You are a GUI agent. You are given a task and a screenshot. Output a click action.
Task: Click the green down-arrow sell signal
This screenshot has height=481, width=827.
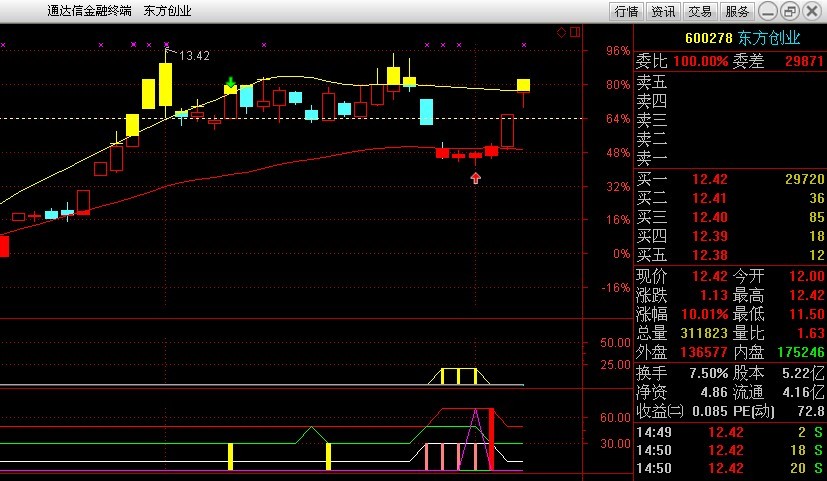pyautogui.click(x=230, y=82)
